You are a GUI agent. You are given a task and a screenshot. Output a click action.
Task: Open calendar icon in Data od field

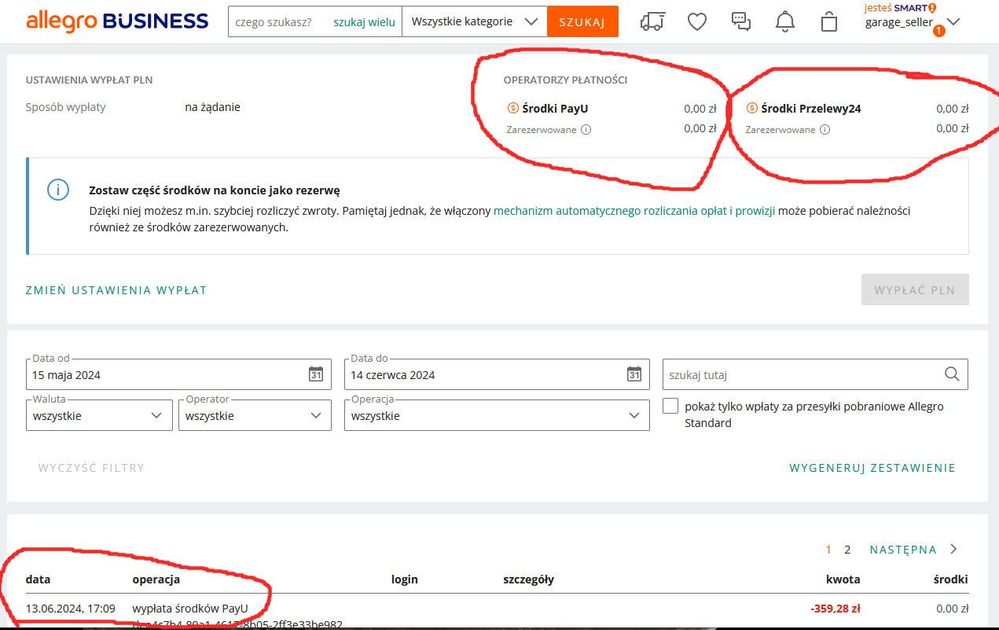(316, 375)
